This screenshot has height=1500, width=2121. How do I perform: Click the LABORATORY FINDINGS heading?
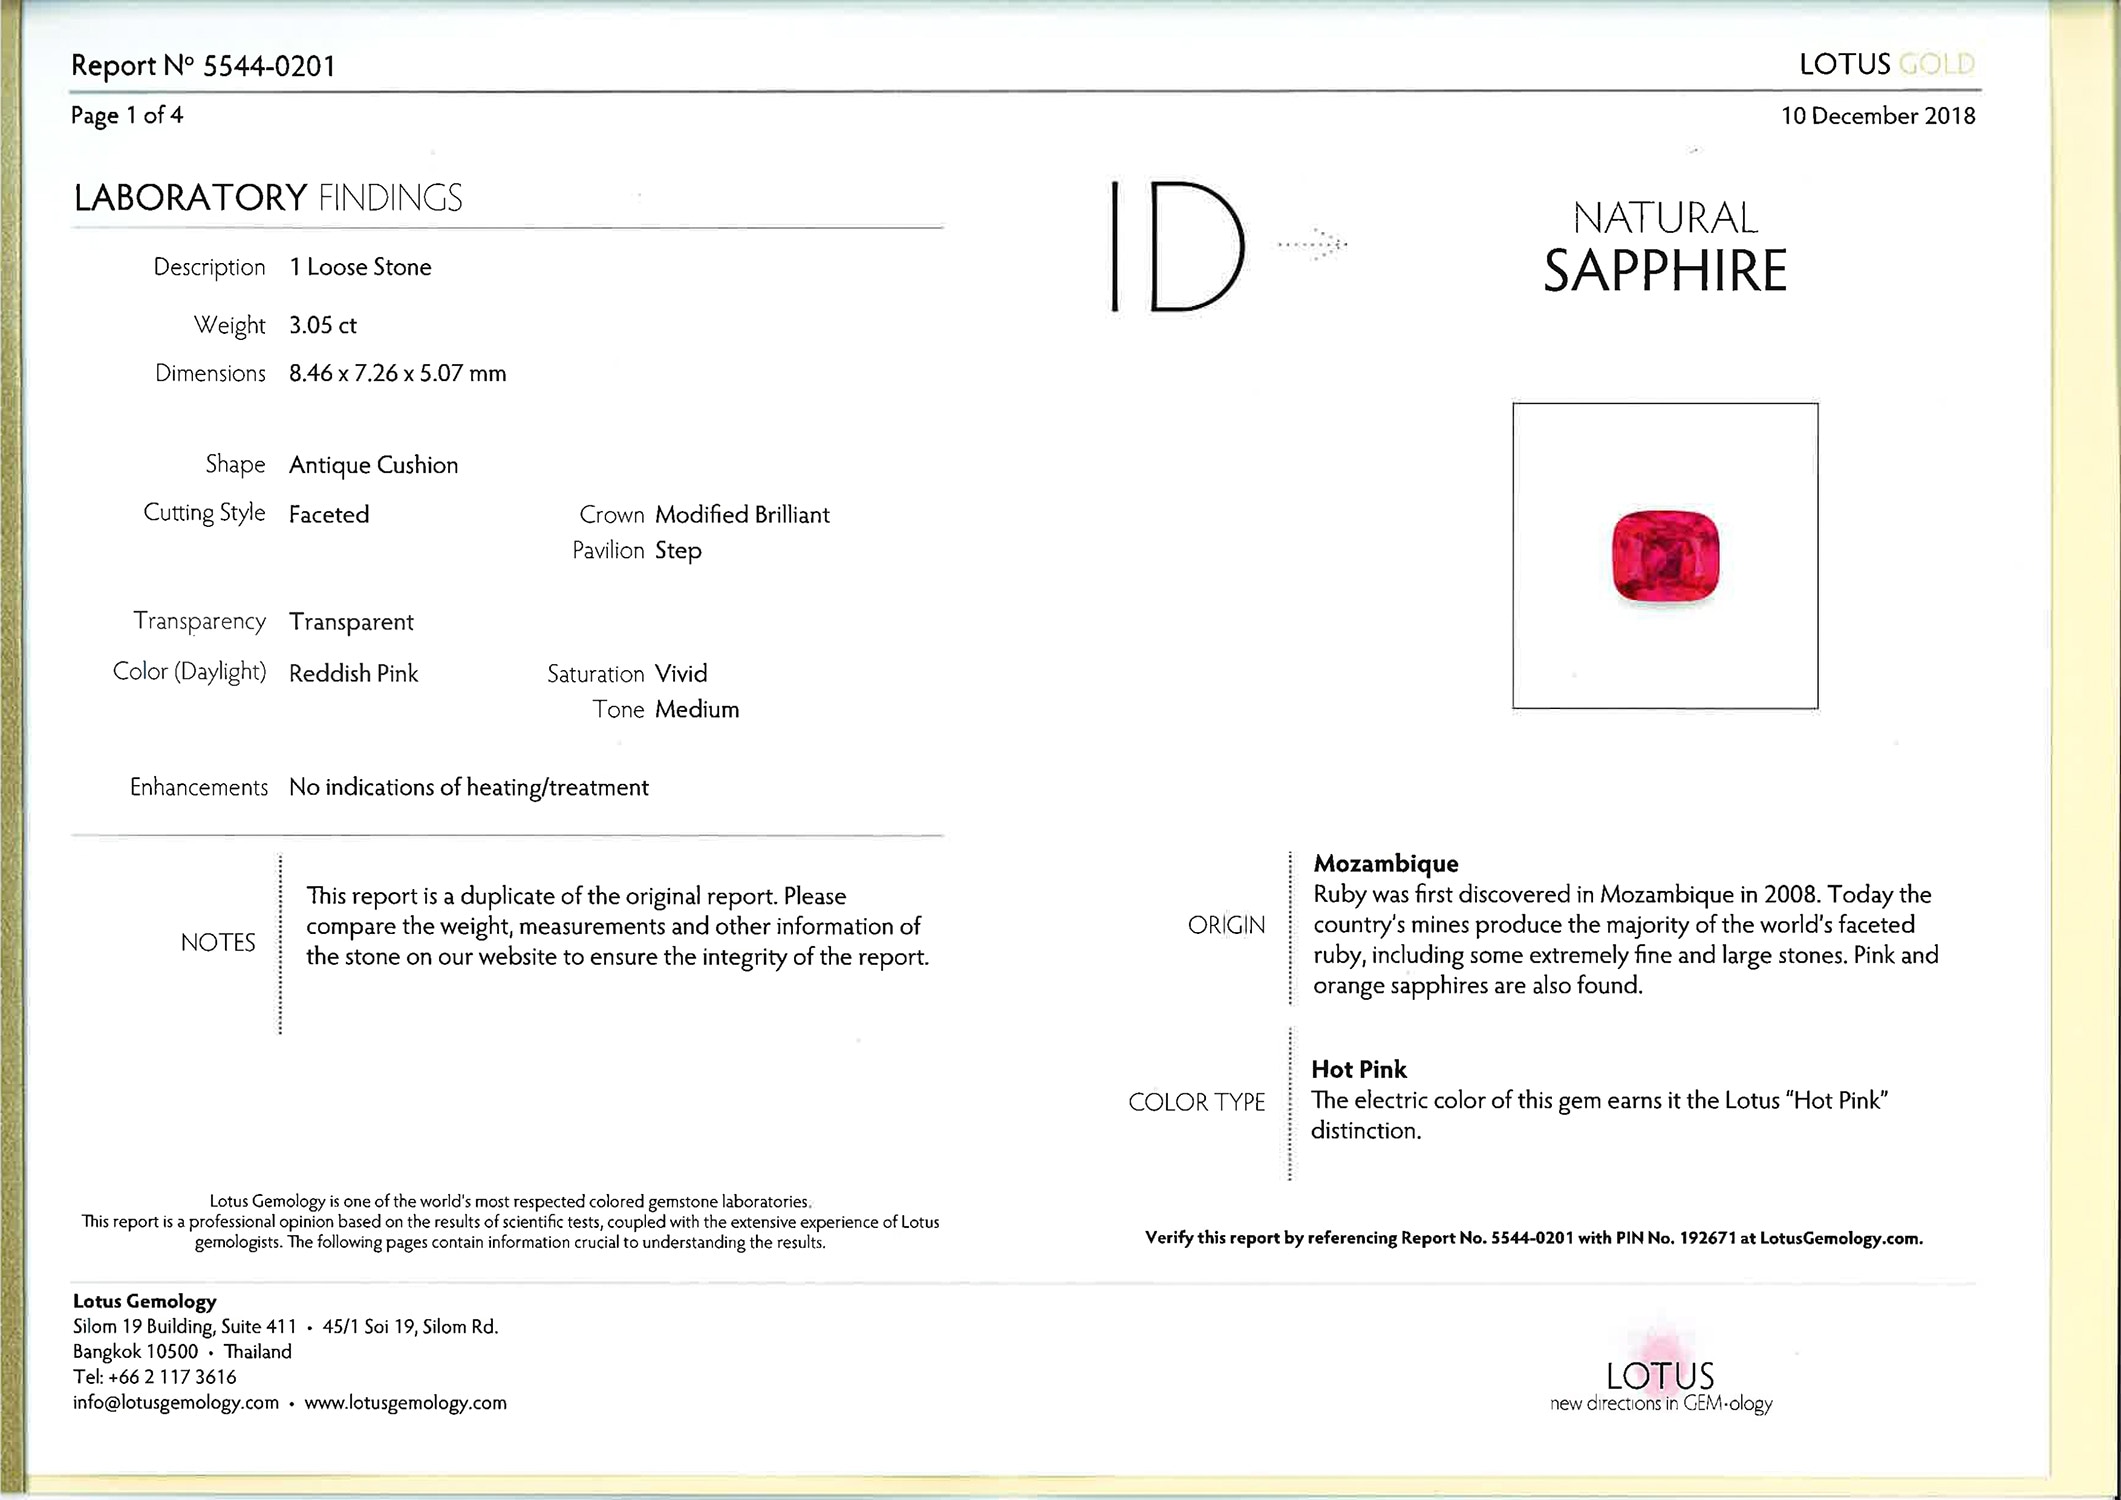[268, 197]
